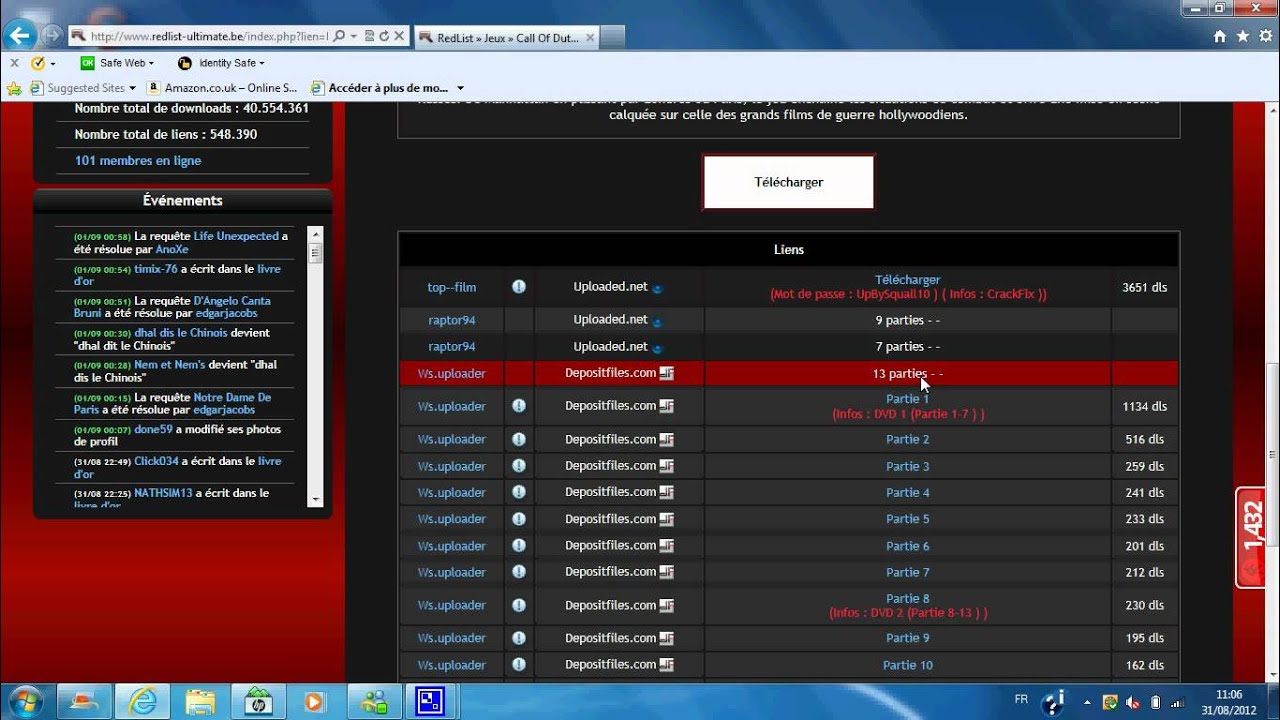Screen dimensions: 1280x720
Task: Open File Explorer folder on taskbar
Action: 200,701
